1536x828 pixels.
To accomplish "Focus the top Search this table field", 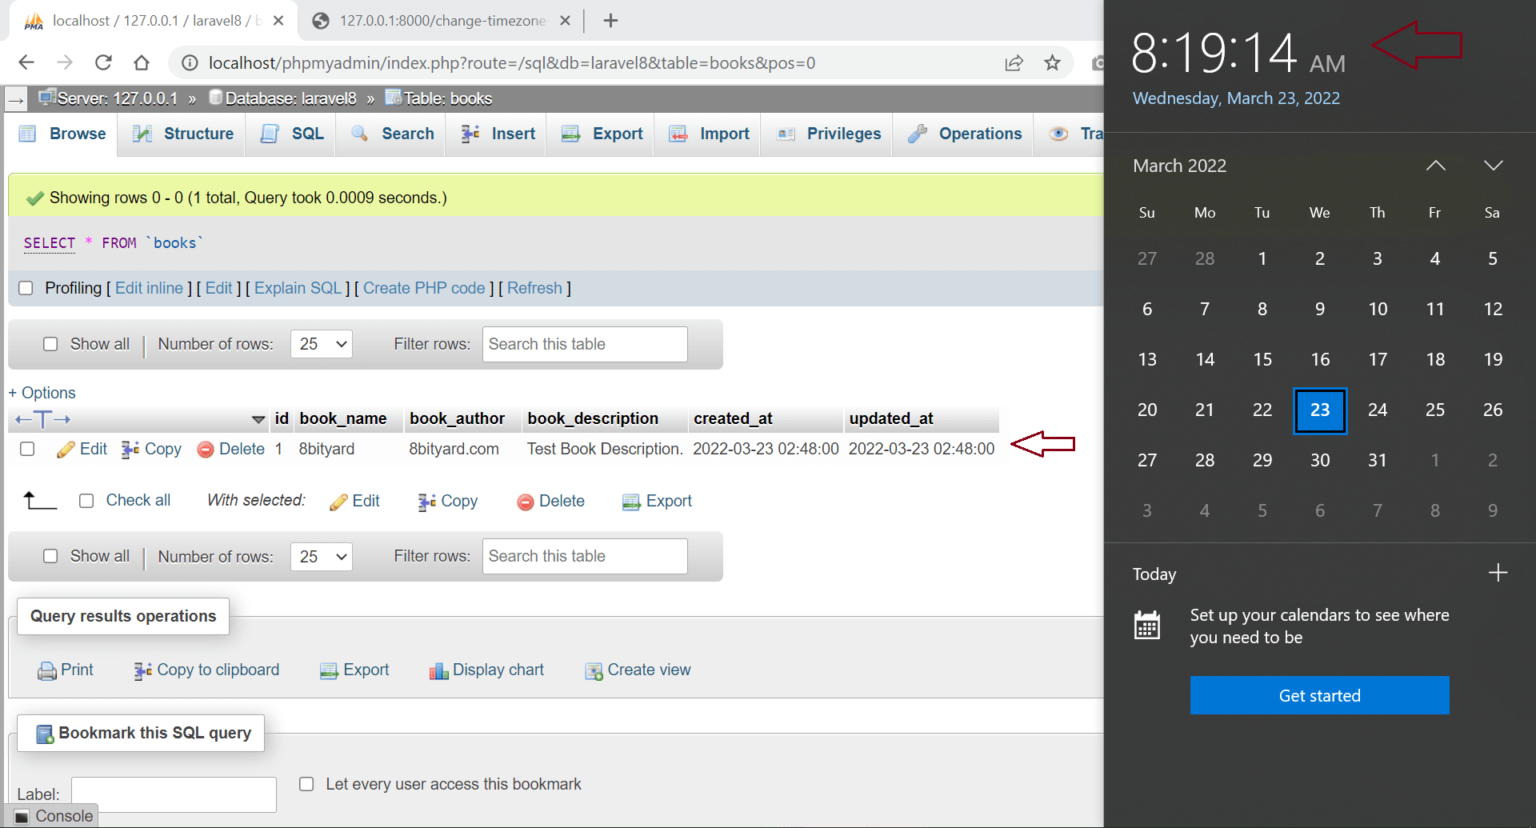I will click(584, 344).
